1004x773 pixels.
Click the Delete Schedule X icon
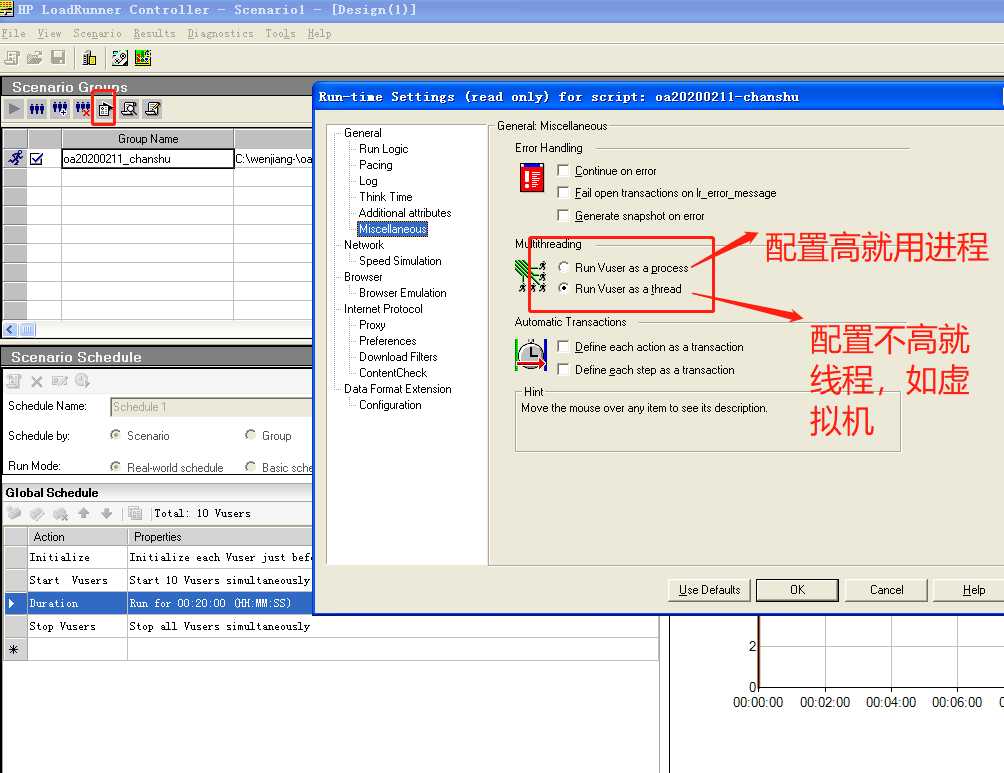(x=37, y=381)
